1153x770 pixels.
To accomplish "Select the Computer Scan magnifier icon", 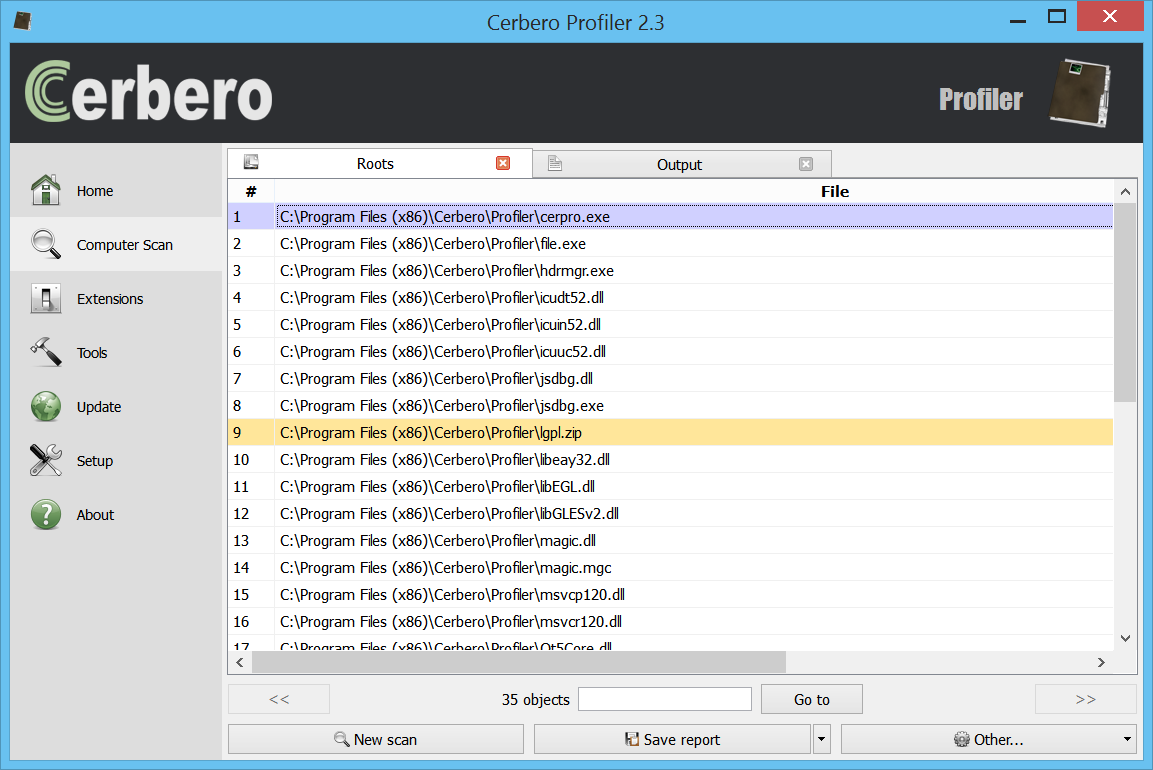I will (x=46, y=244).
